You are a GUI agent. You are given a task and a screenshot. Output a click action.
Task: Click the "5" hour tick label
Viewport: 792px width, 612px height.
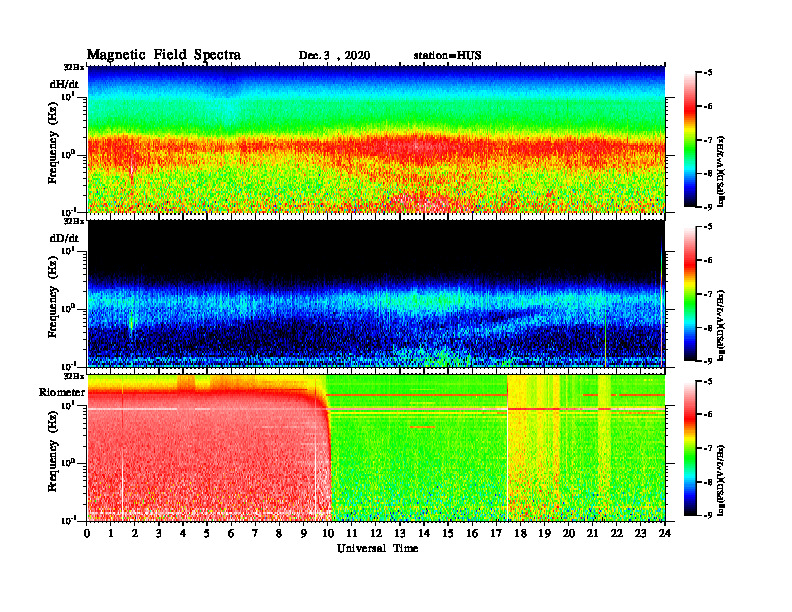click(207, 533)
